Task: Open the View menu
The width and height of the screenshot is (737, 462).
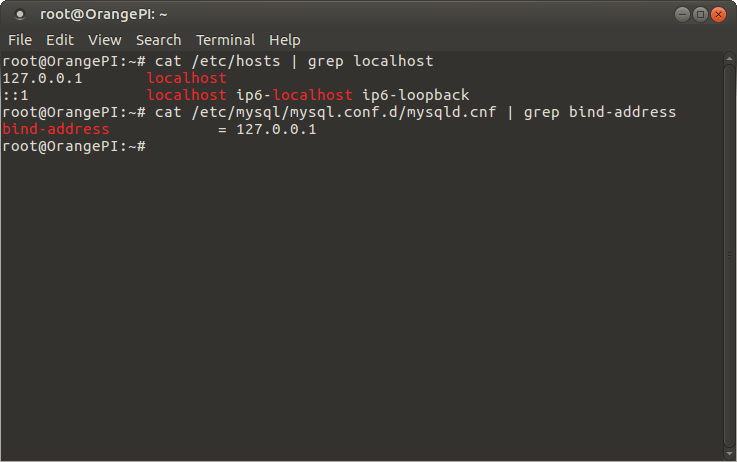Action: pyautogui.click(x=105, y=40)
